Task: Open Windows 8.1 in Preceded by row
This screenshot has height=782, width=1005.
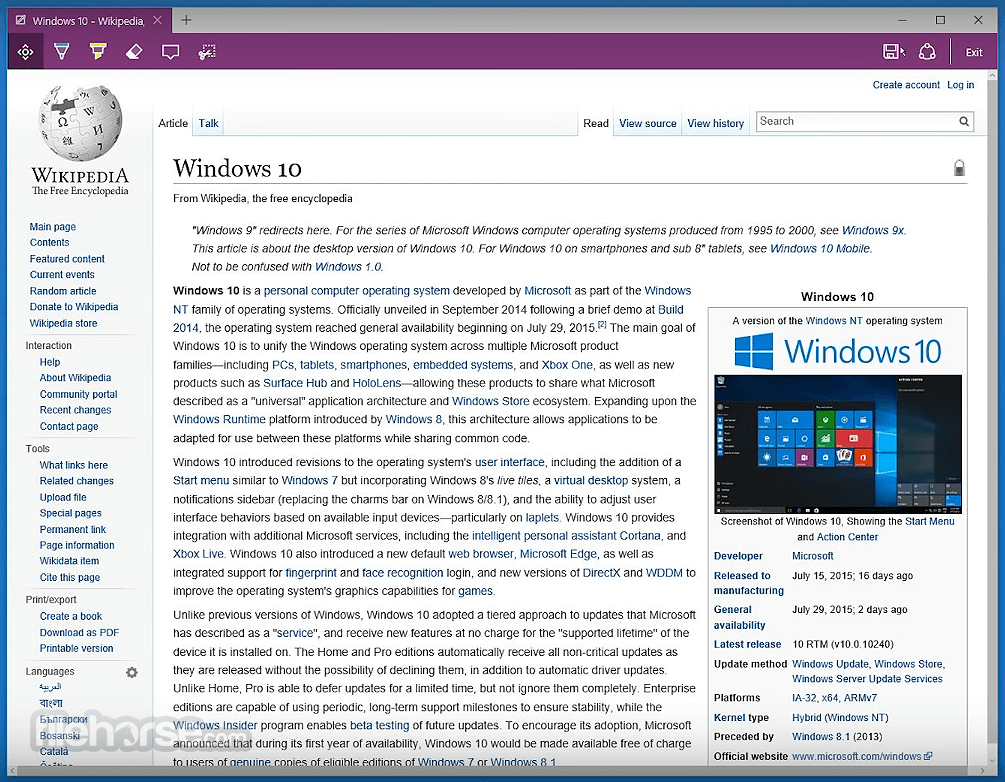Action: (x=821, y=736)
